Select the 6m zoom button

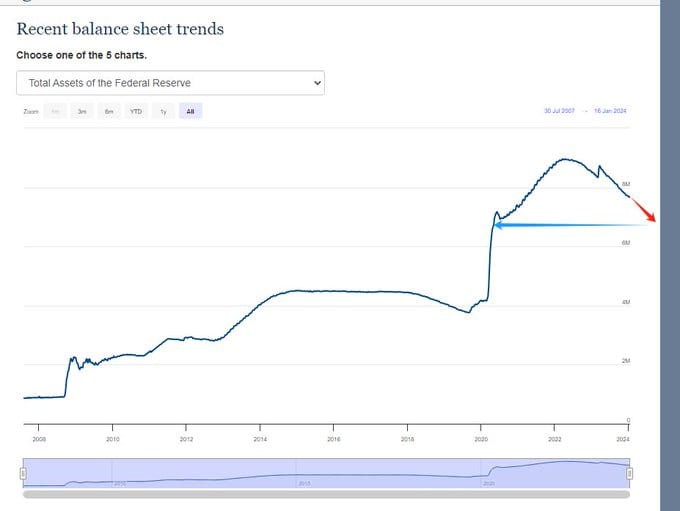coord(109,111)
